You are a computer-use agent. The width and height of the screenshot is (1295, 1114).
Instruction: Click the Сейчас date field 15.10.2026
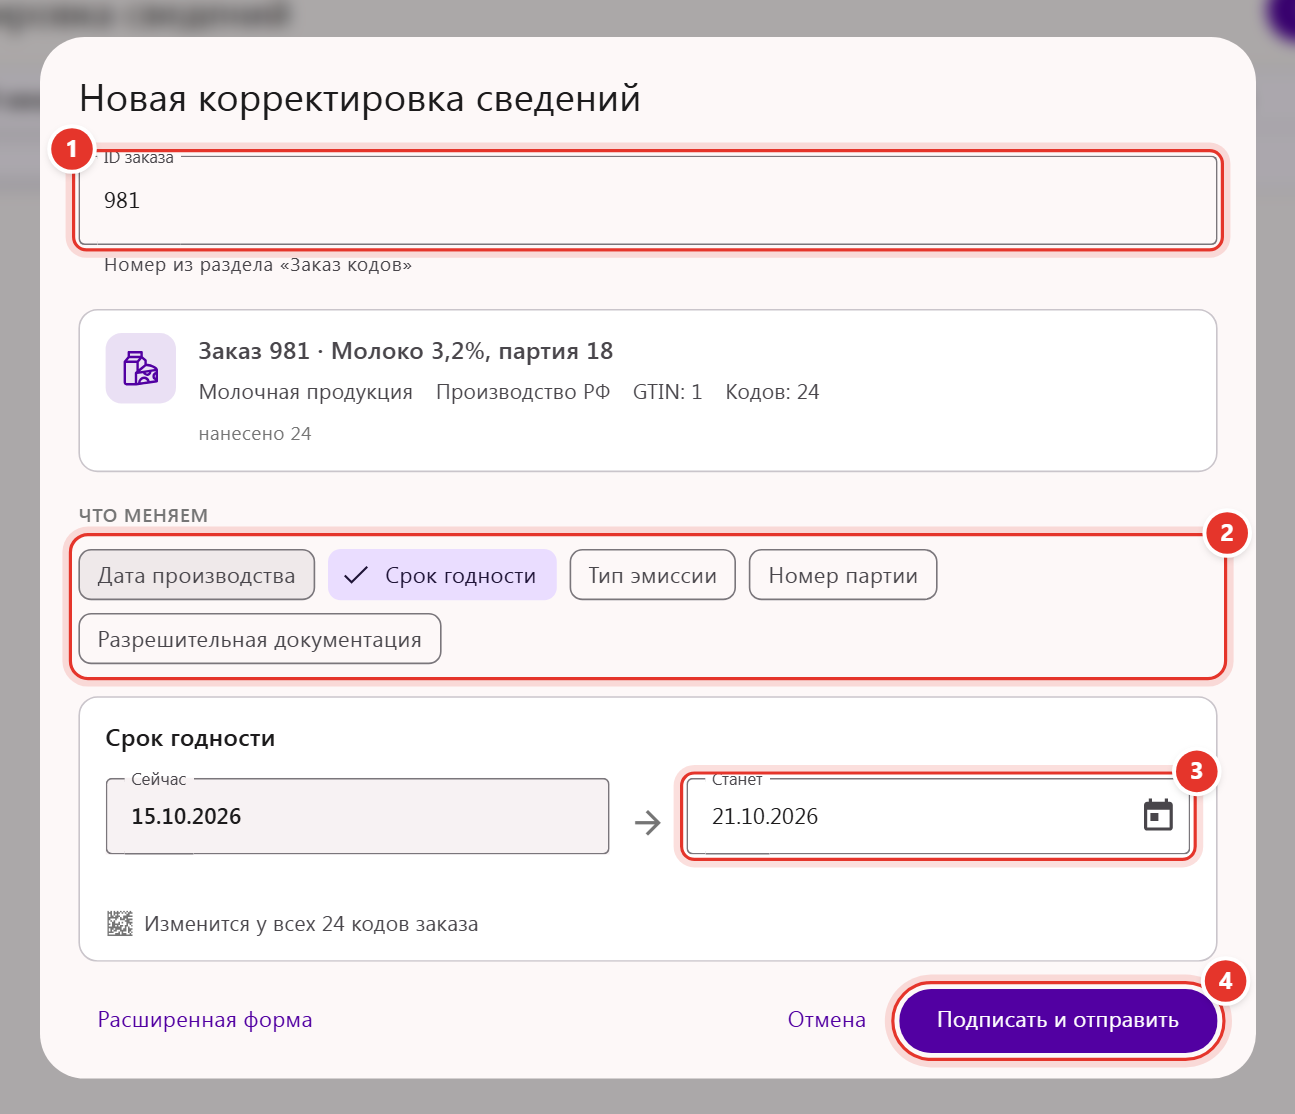[x=358, y=816]
